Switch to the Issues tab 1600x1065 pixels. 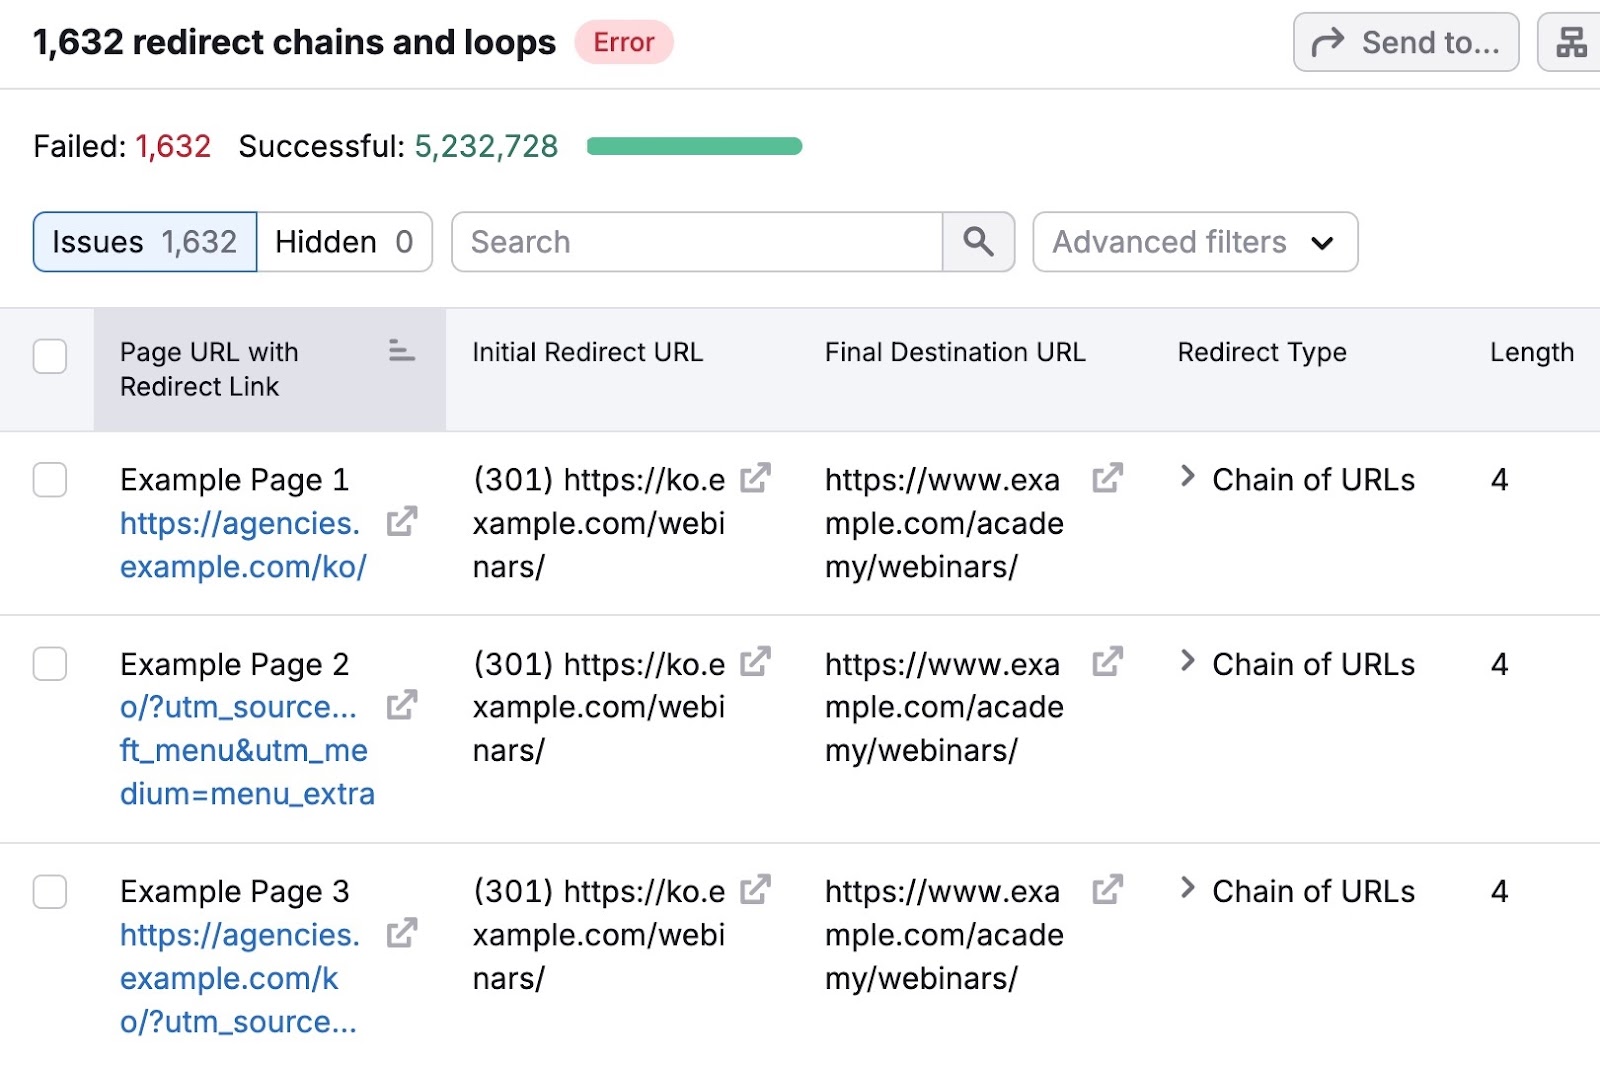[143, 242]
